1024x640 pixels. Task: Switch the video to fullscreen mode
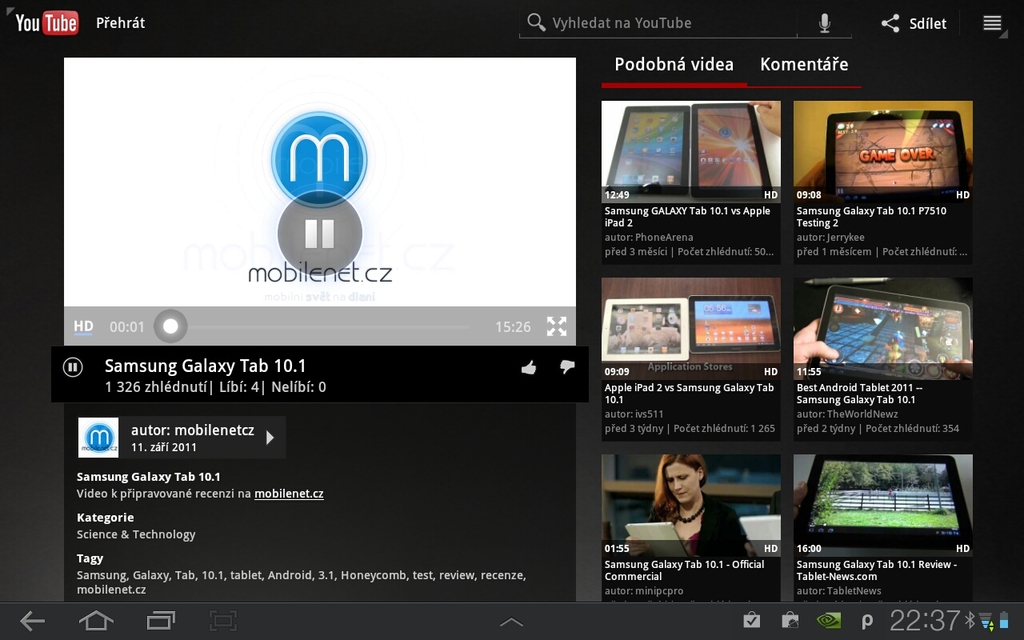point(557,326)
